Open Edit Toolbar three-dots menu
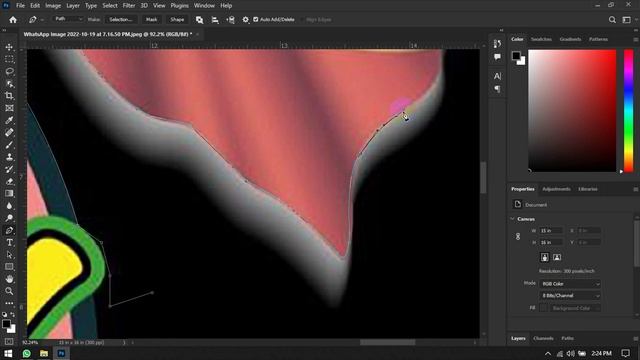Image resolution: width=640 pixels, height=360 pixels. click(9, 303)
